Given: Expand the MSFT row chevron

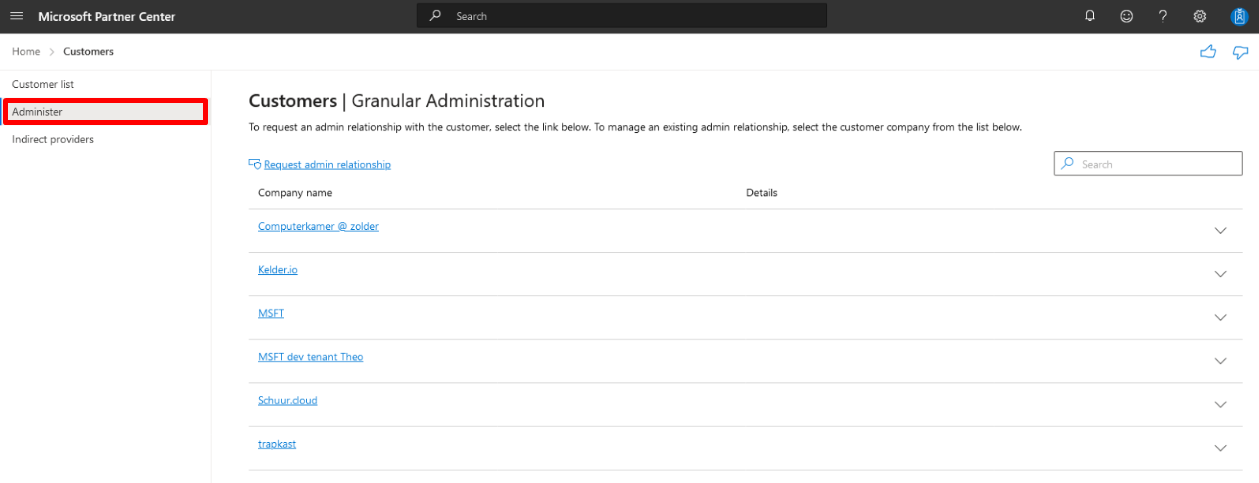Looking at the screenshot, I should 1220,317.
